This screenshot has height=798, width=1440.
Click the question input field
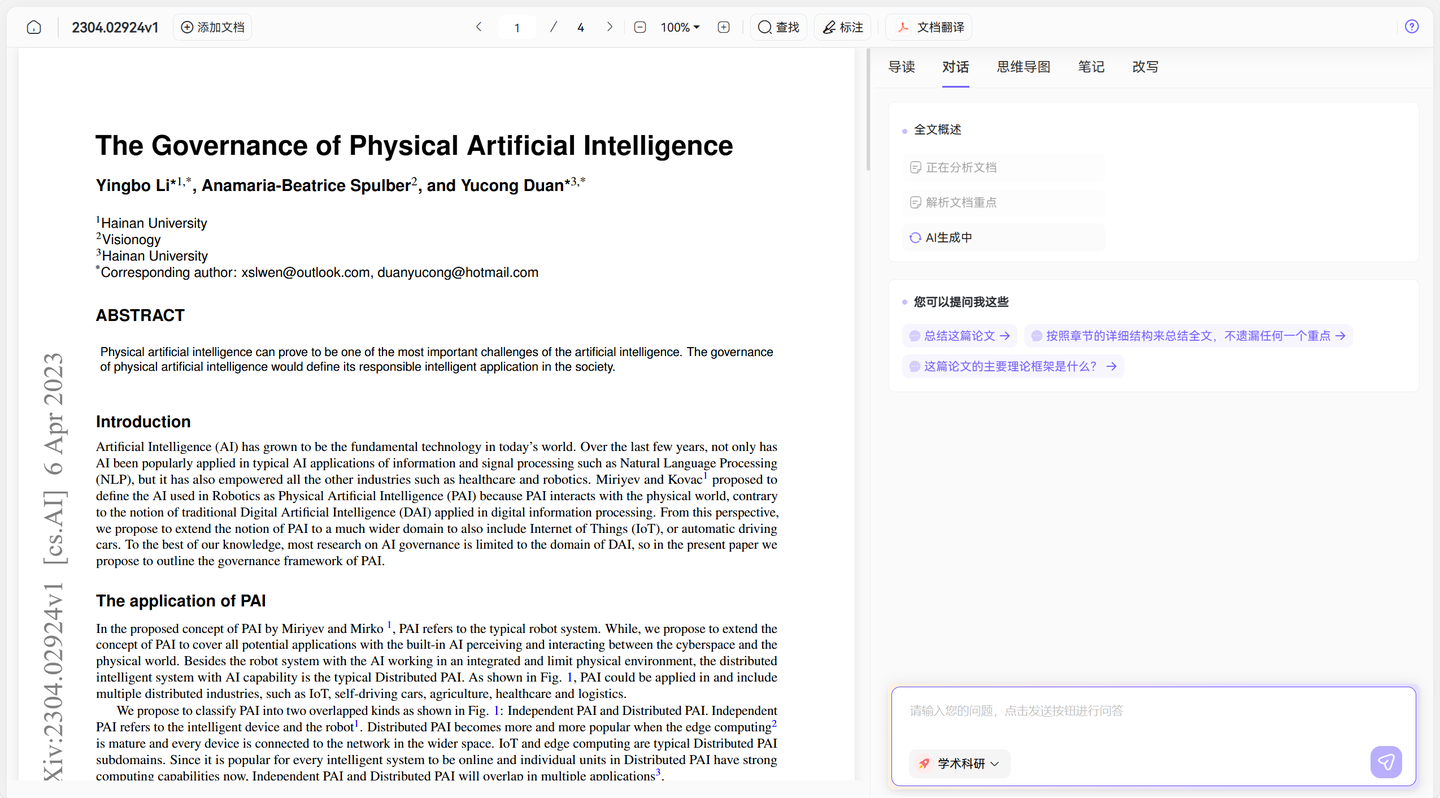click(1154, 711)
